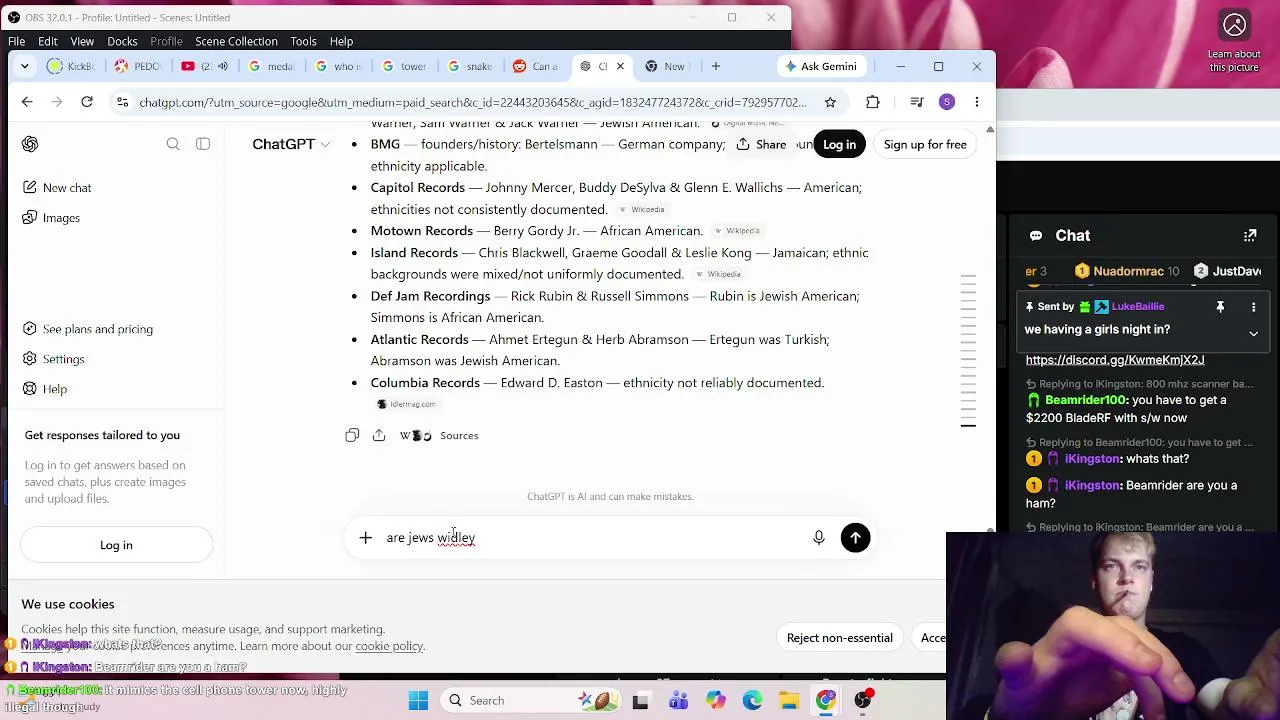Open OBS File menu

point(17,41)
